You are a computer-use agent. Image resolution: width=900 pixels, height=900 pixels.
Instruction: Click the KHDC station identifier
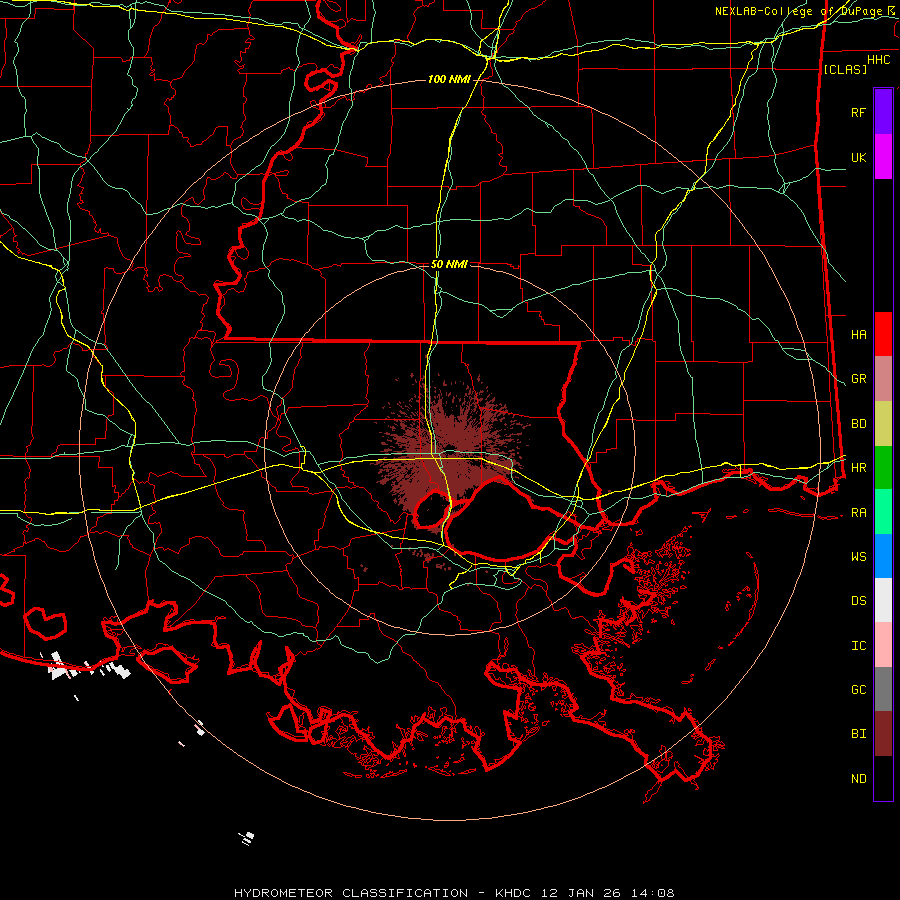(514, 893)
